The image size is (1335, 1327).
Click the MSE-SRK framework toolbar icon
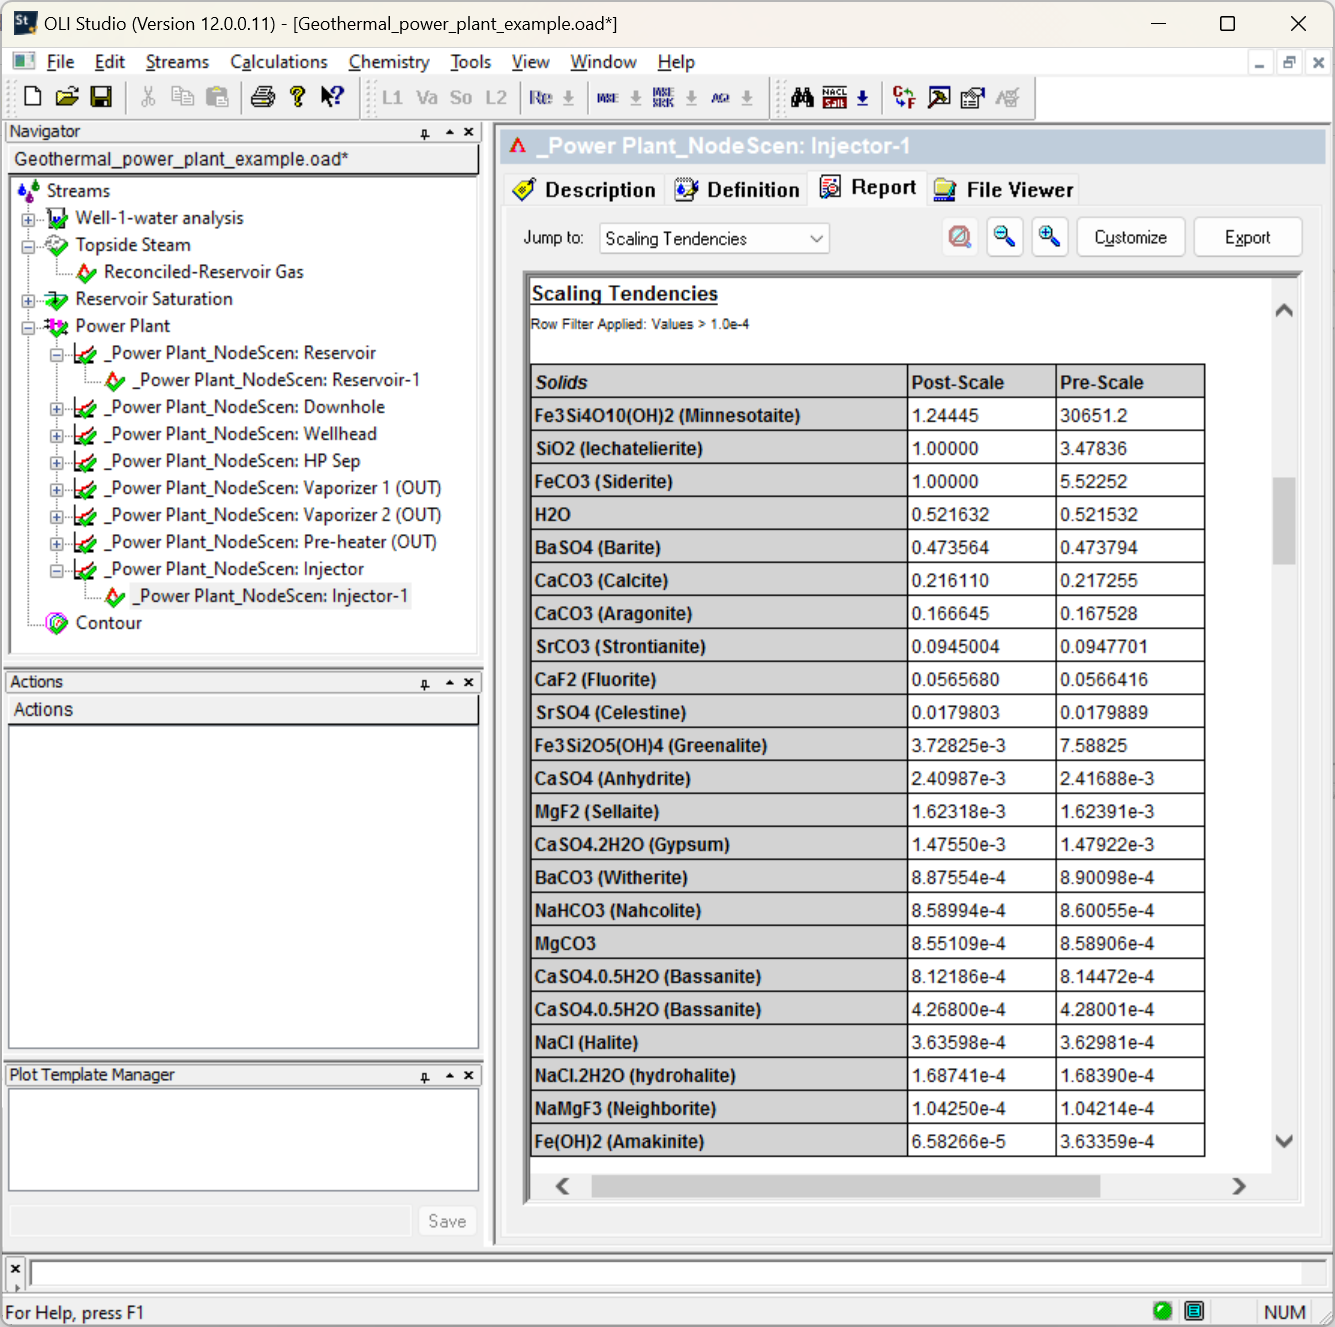tap(663, 97)
